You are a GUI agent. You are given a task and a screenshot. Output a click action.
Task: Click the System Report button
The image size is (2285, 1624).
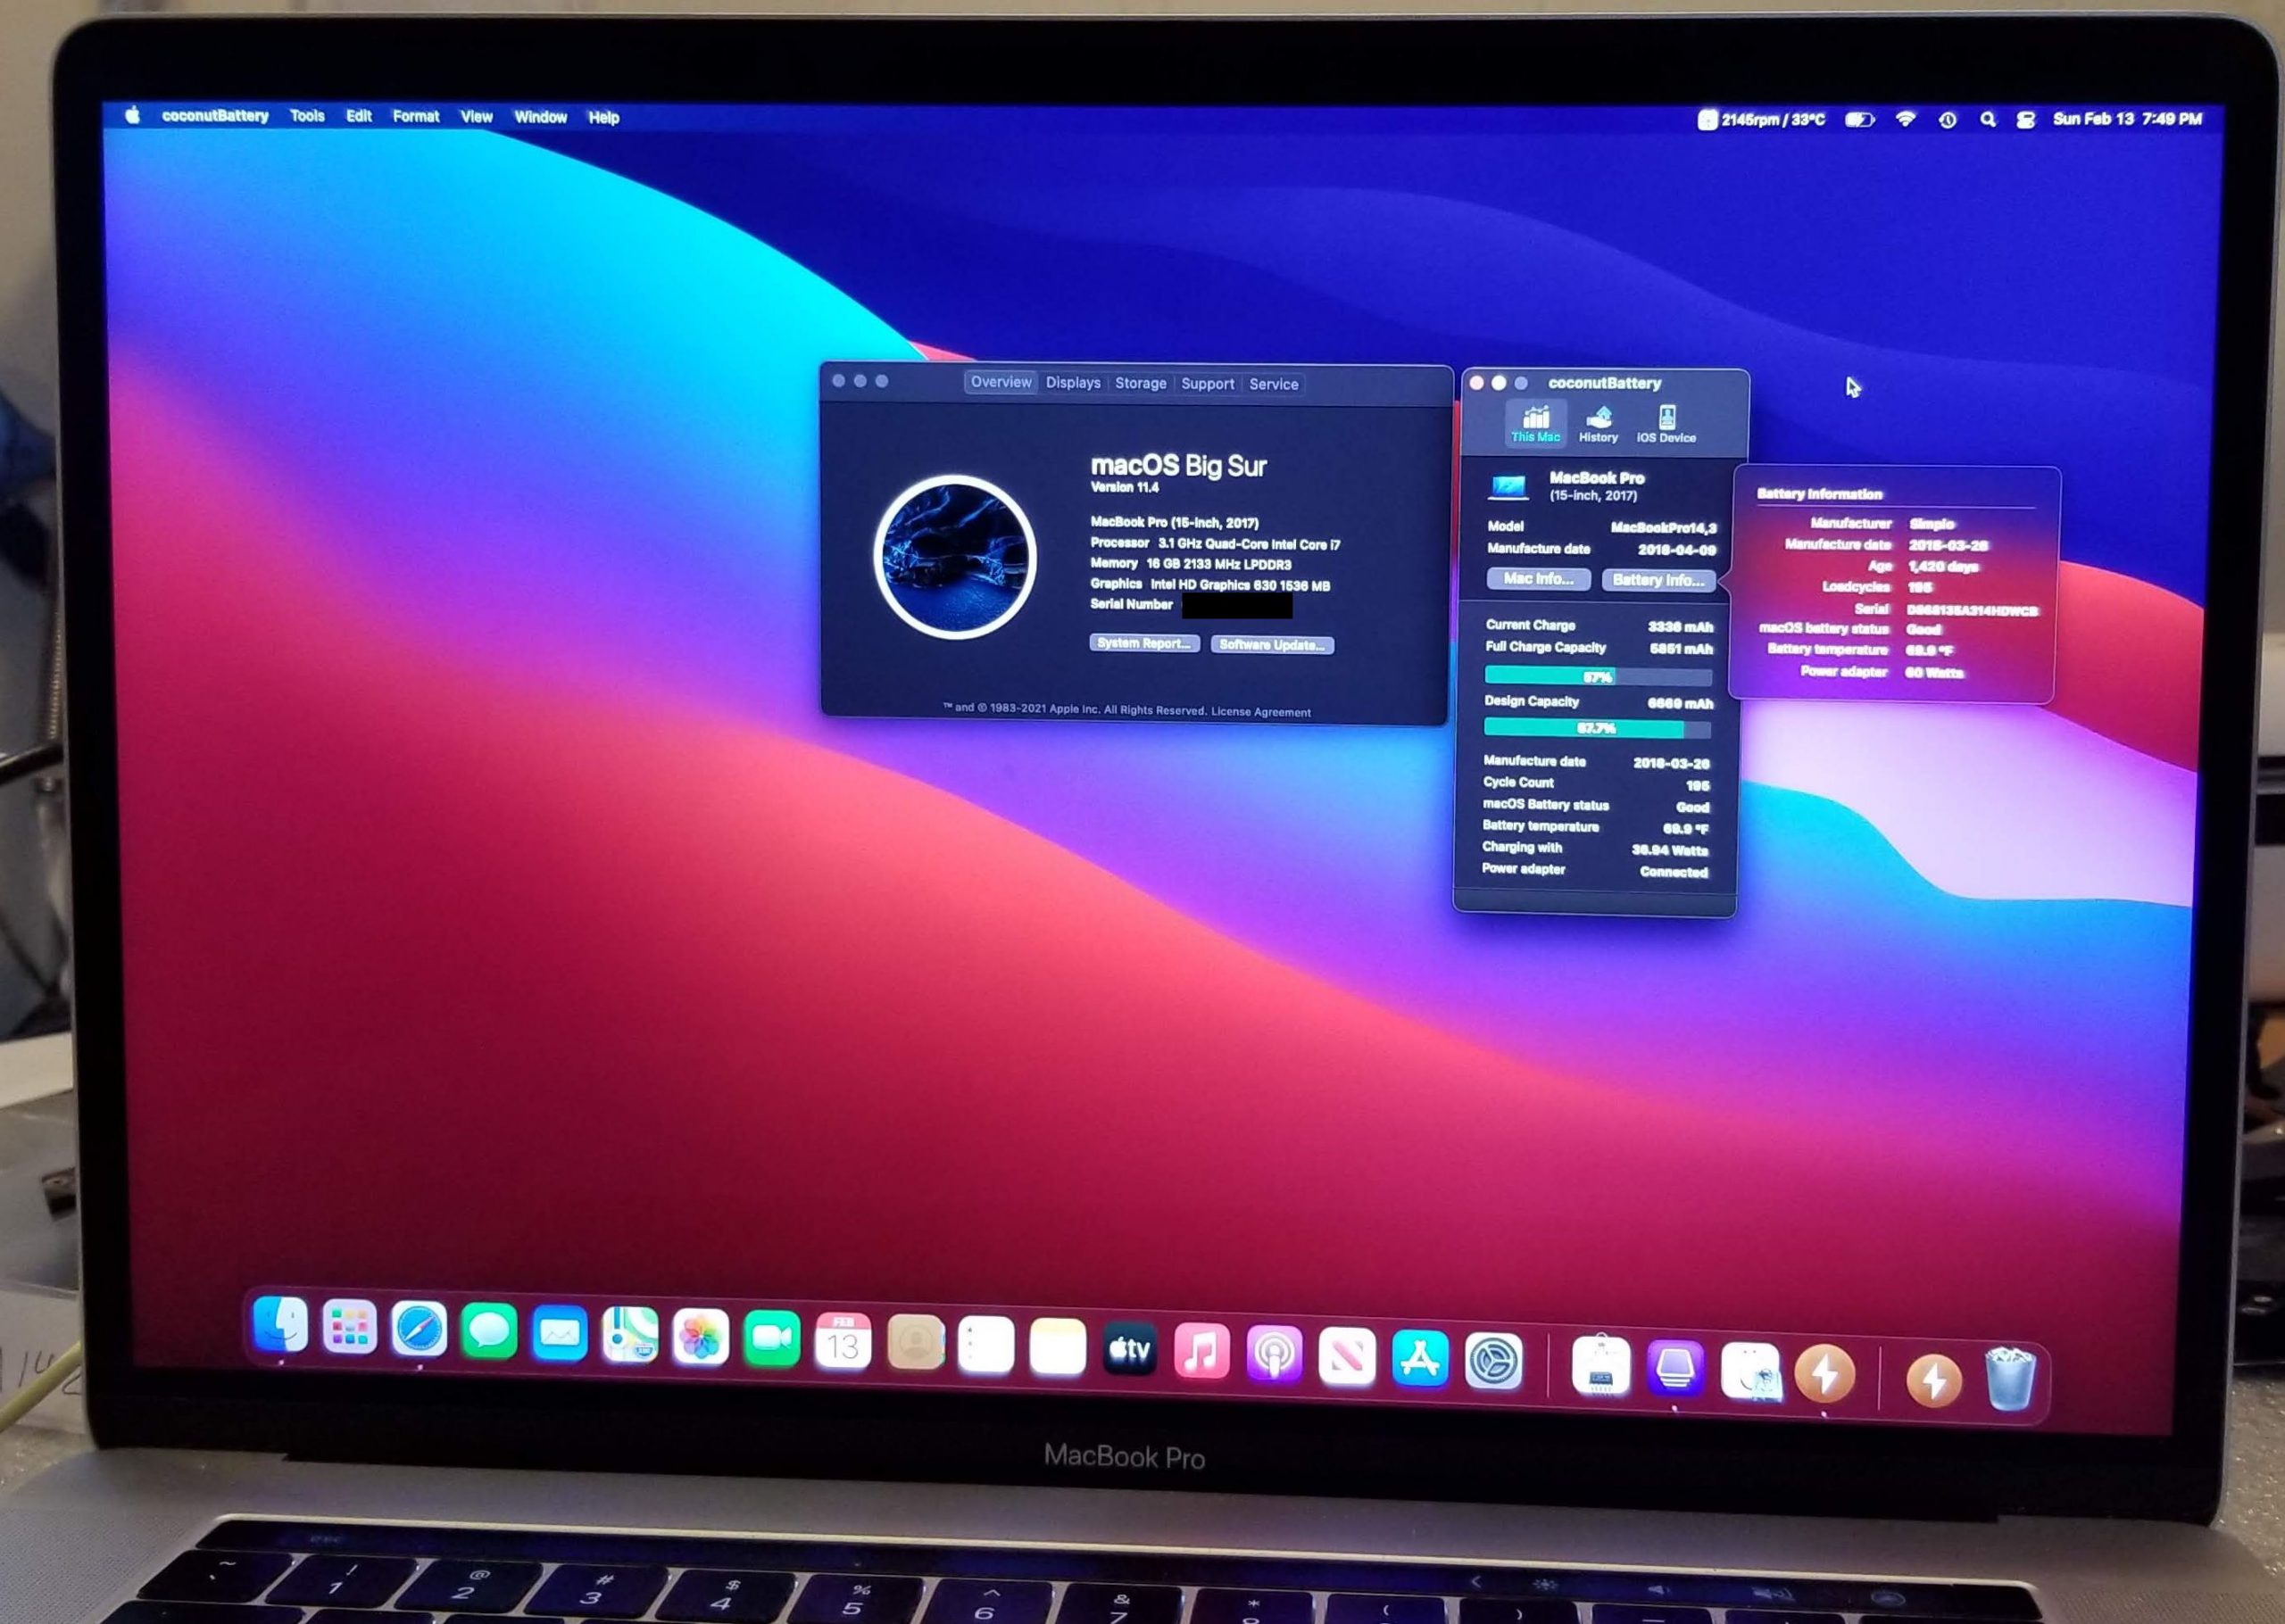click(1143, 643)
